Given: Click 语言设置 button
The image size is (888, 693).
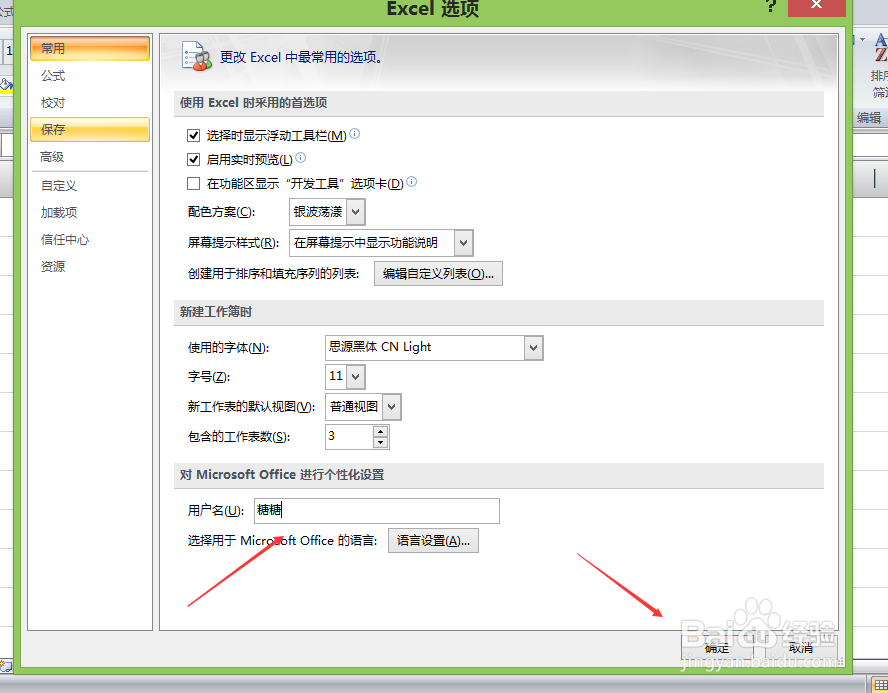Looking at the screenshot, I should (433, 541).
